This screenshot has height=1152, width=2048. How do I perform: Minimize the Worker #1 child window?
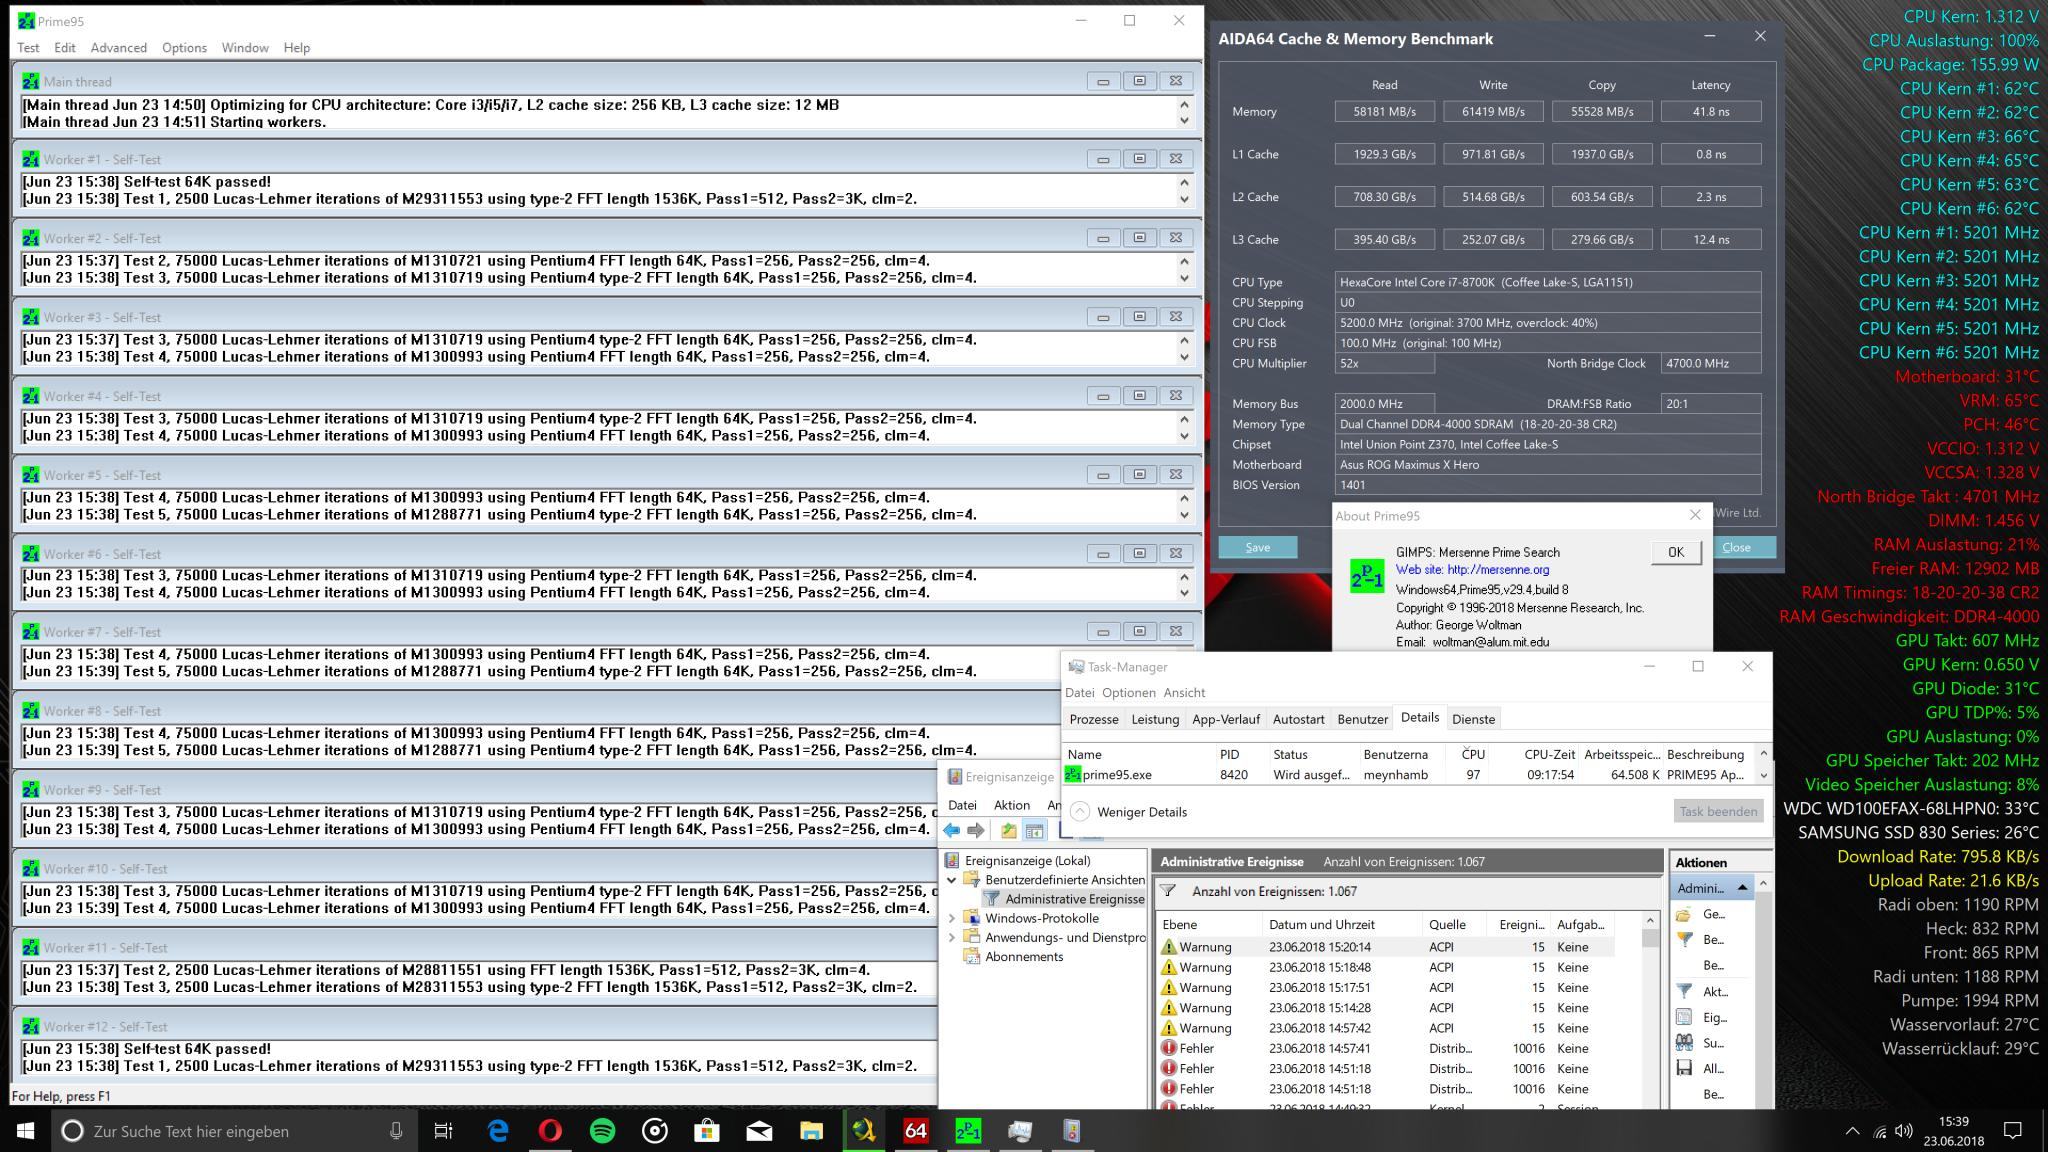pyautogui.click(x=1103, y=159)
